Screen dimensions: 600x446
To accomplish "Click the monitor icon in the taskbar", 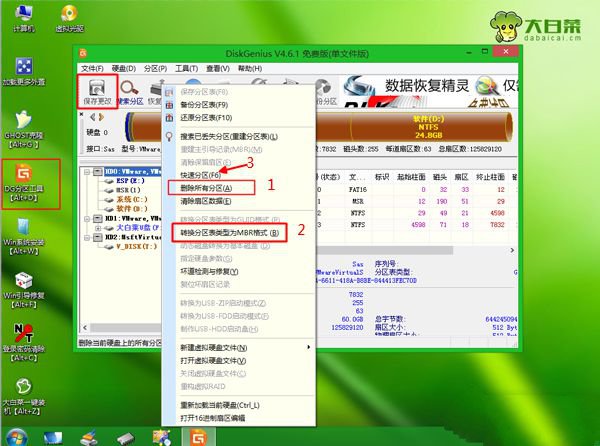I will click(x=53, y=438).
